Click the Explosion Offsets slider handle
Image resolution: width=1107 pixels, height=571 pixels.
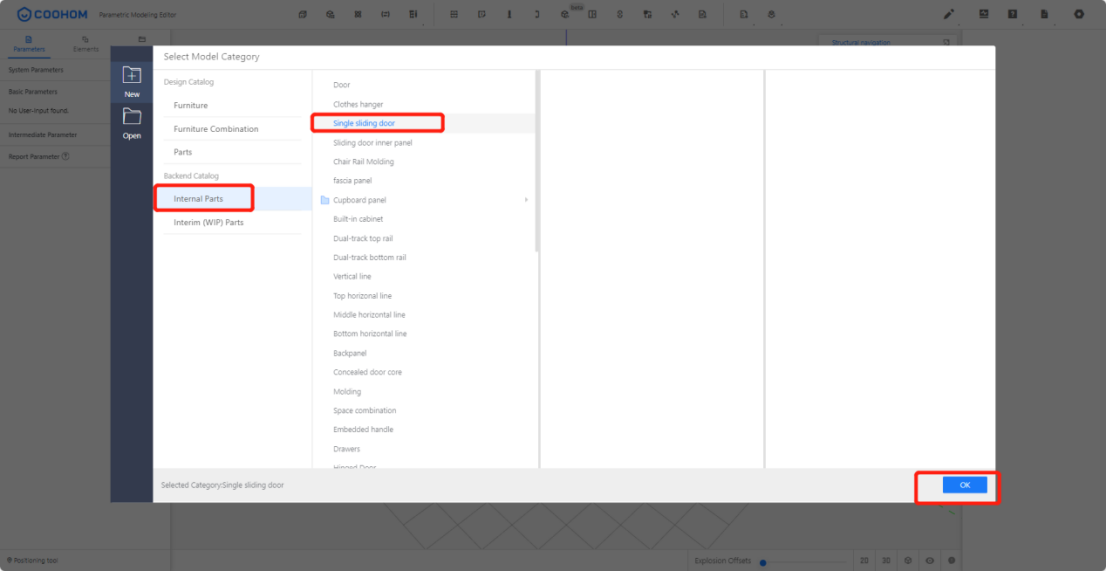tap(762, 563)
